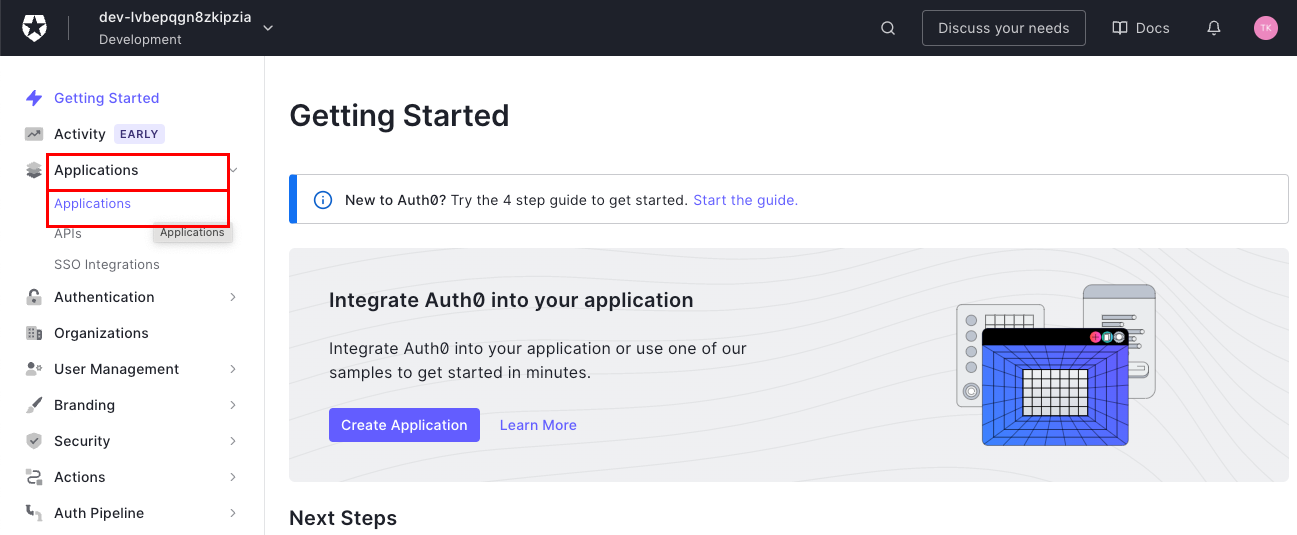Open the notifications bell

coord(1214,28)
